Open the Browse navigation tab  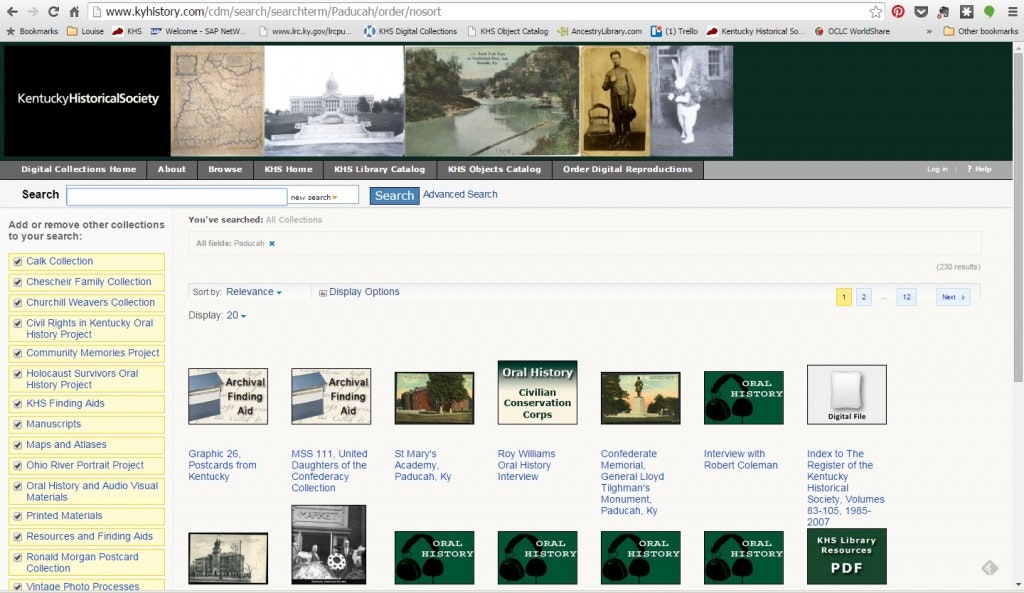tap(225, 169)
